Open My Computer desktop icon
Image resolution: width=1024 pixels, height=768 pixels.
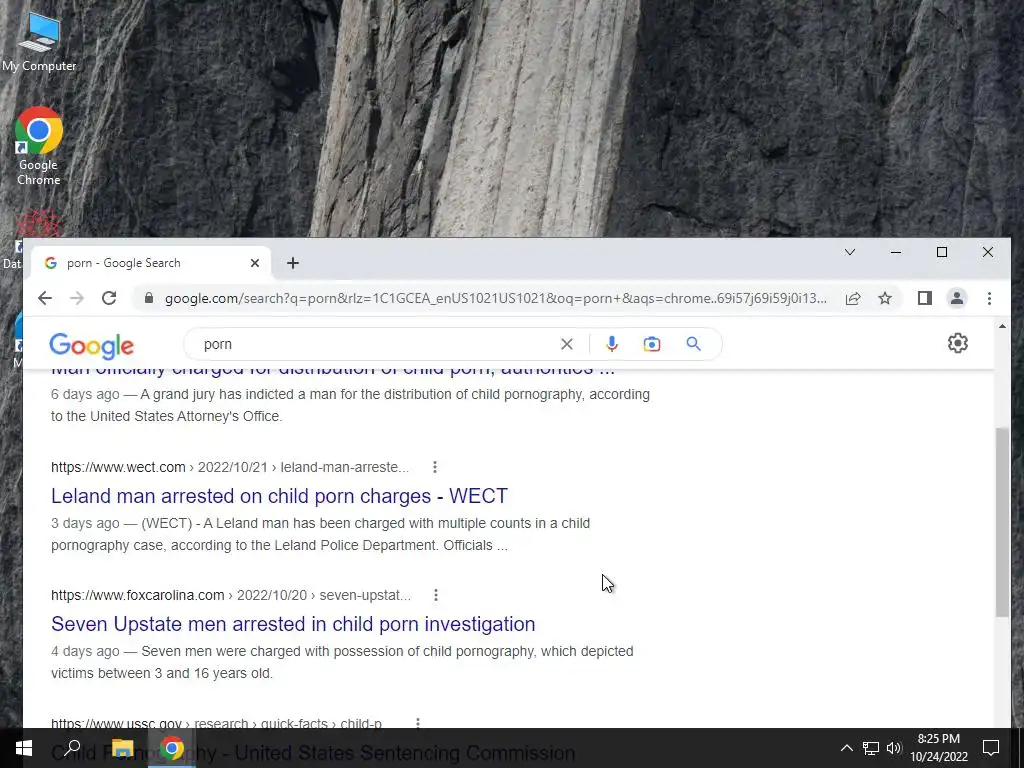pyautogui.click(x=39, y=42)
